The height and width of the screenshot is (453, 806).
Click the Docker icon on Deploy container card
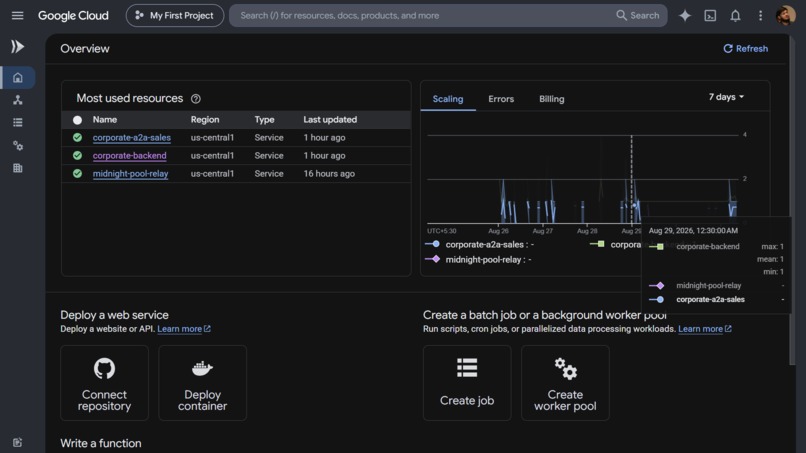(x=202, y=368)
